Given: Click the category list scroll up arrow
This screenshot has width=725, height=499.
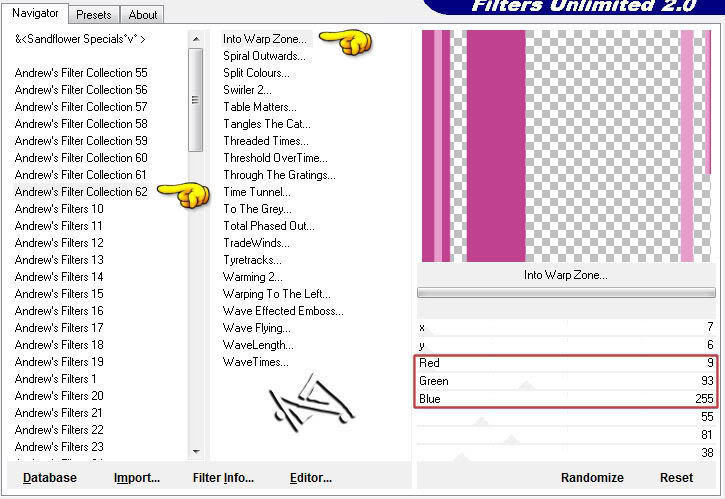Looking at the screenshot, I should [x=196, y=39].
